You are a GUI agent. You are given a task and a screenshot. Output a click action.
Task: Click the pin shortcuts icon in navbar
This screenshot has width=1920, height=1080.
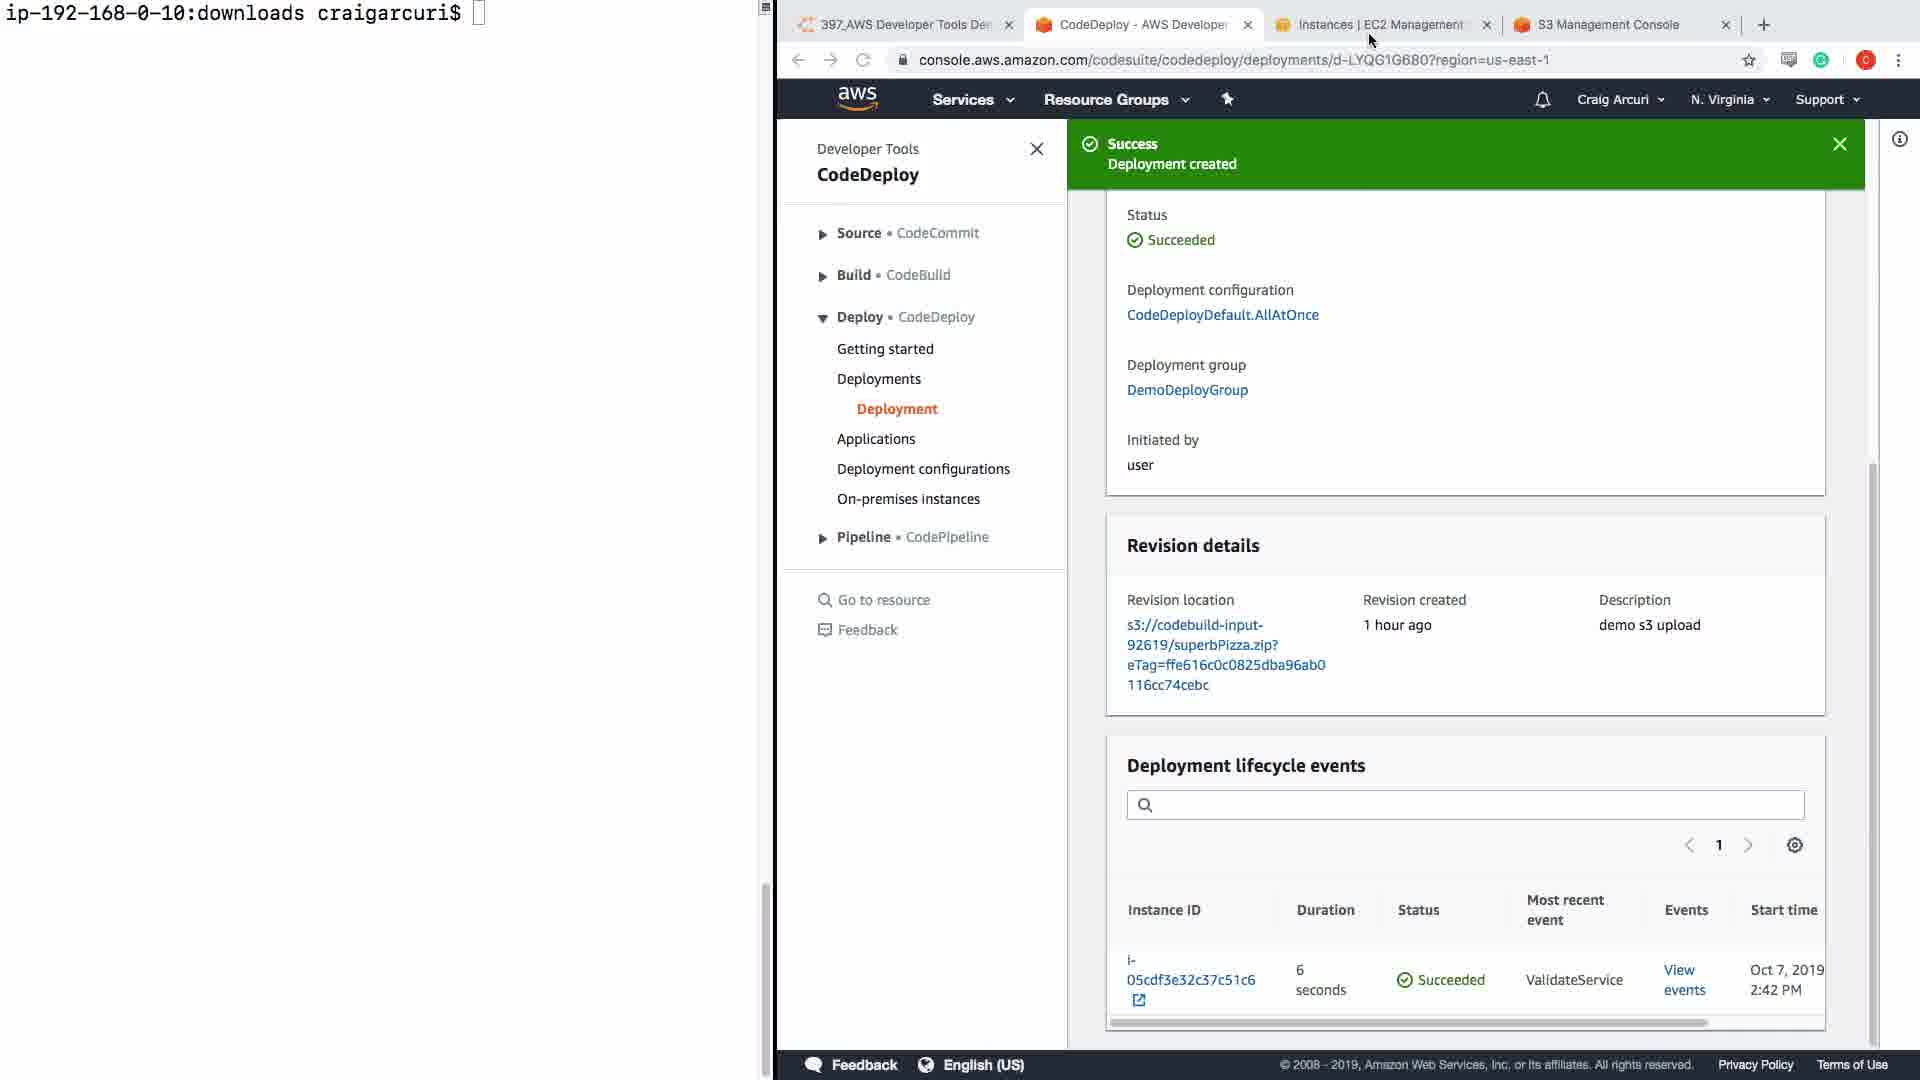(1227, 99)
